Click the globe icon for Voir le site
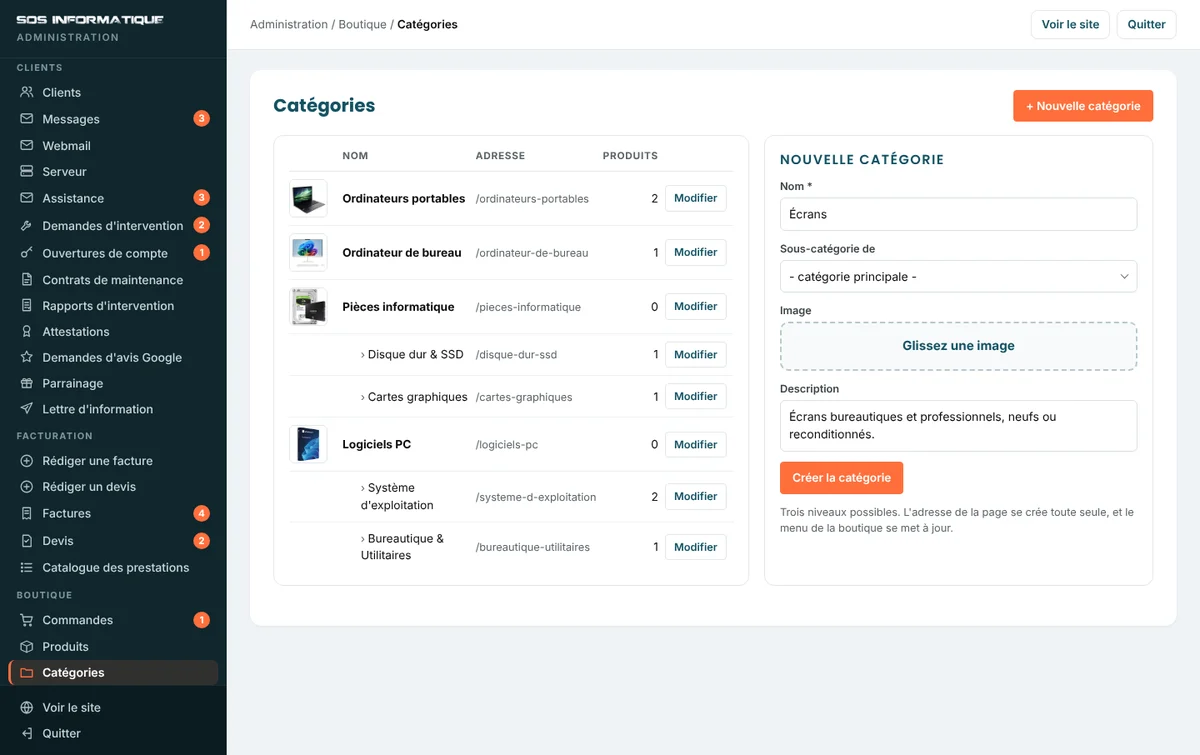This screenshot has height=755, width=1200. click(27, 708)
